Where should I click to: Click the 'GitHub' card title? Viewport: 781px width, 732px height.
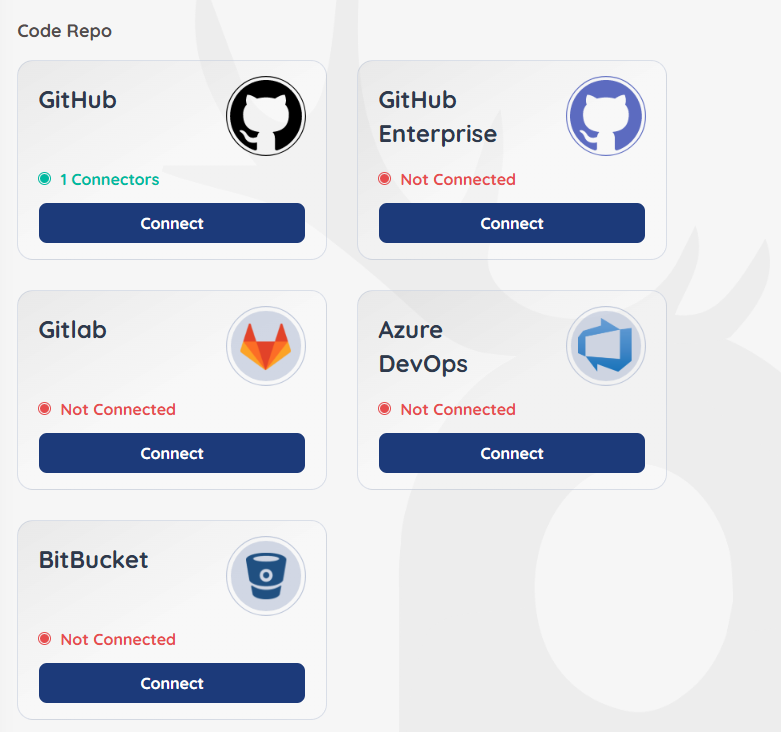pos(78,100)
